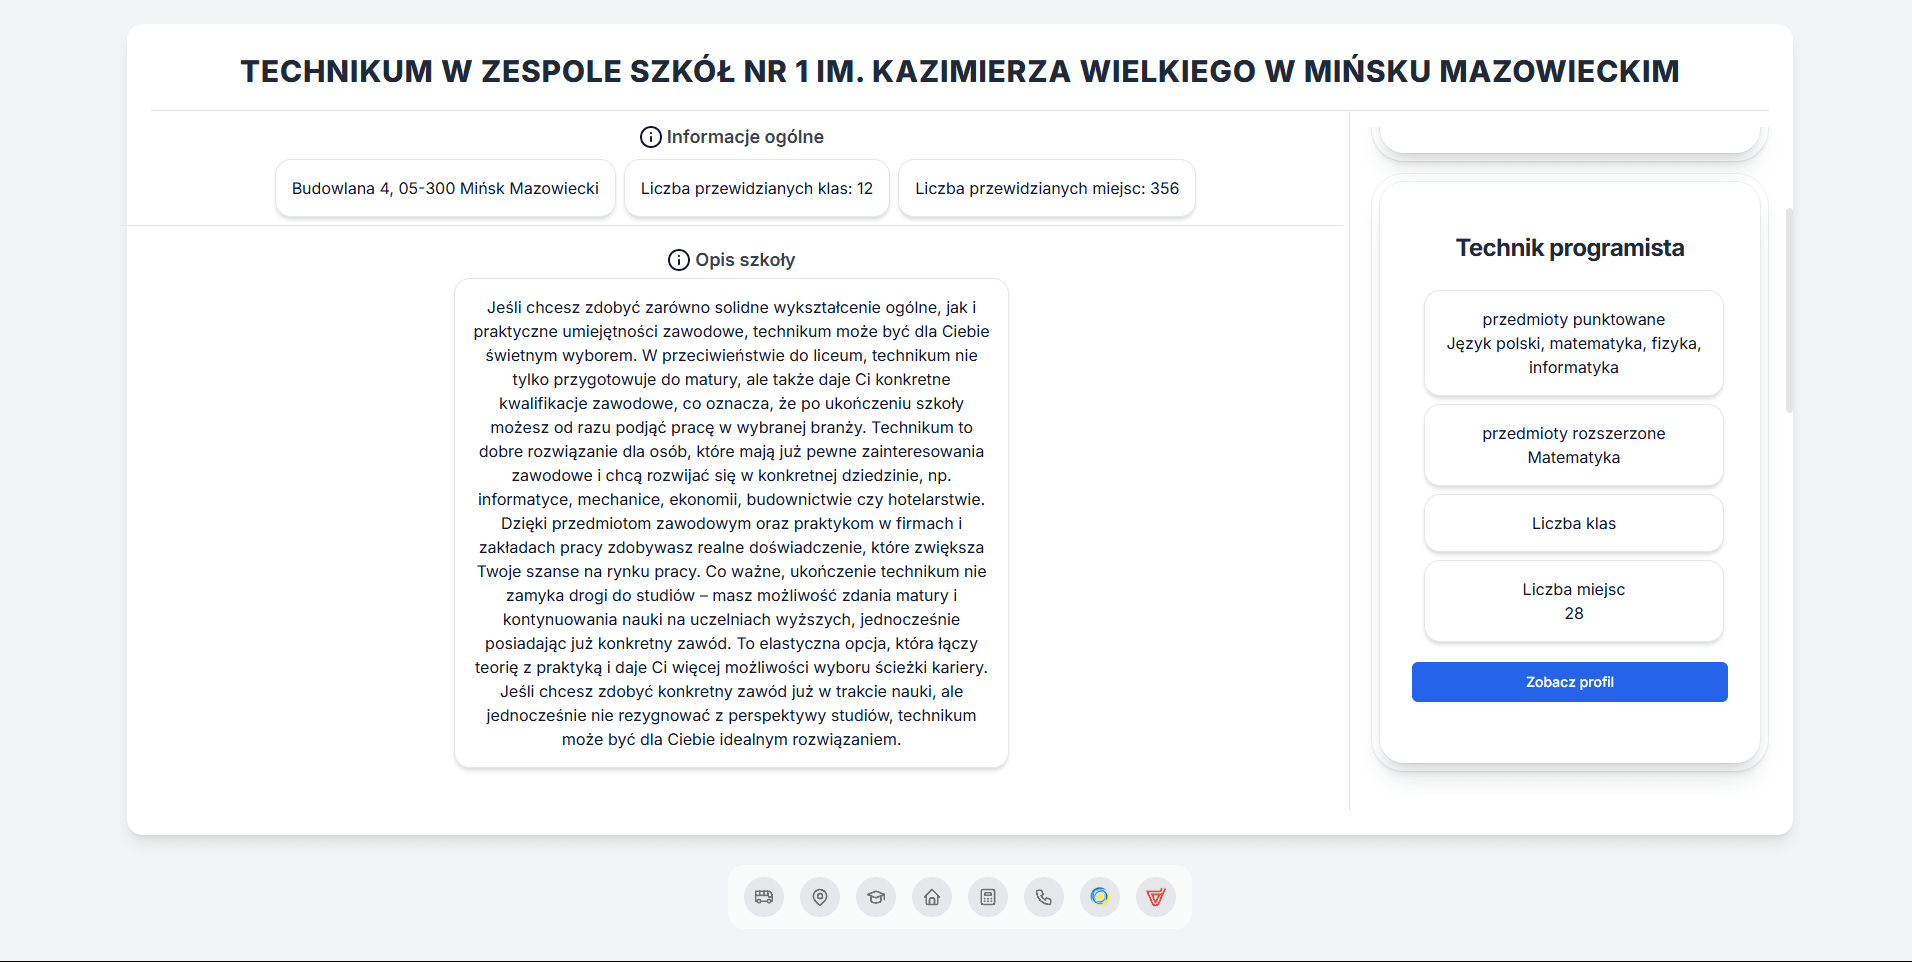Click the Liczba przewidzianych miejsc: 356 chip

click(x=1047, y=188)
